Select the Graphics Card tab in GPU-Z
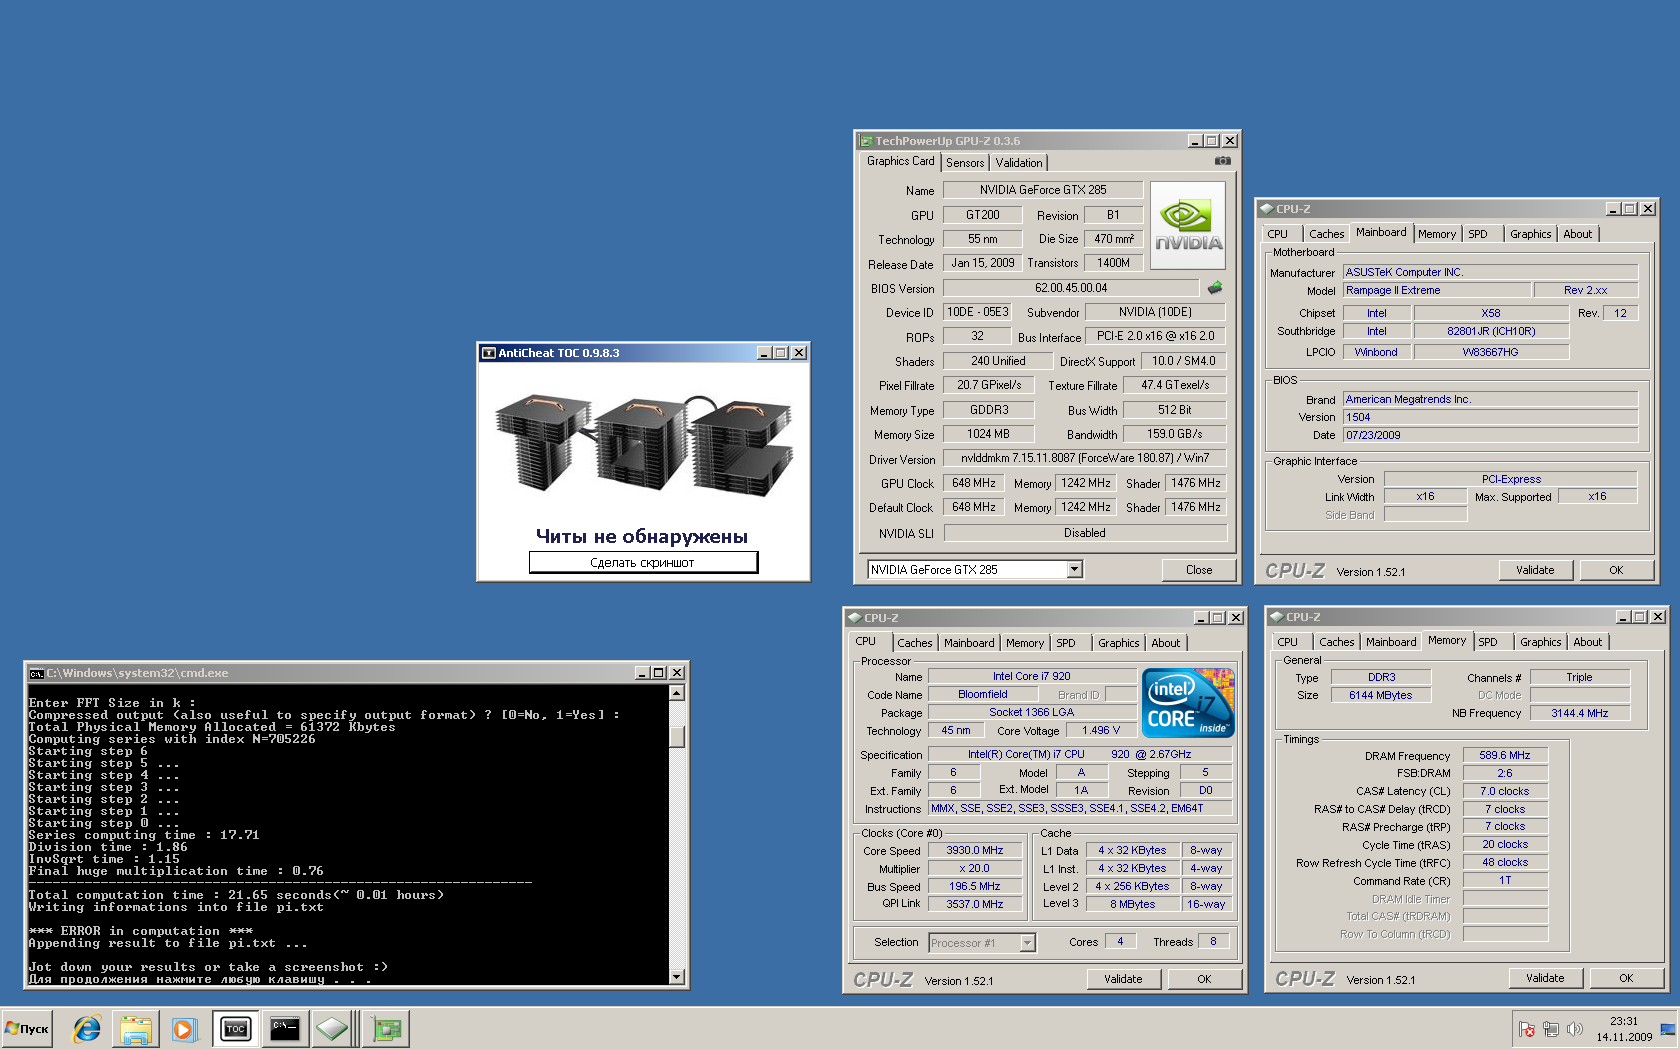The height and width of the screenshot is (1050, 1680). point(900,161)
